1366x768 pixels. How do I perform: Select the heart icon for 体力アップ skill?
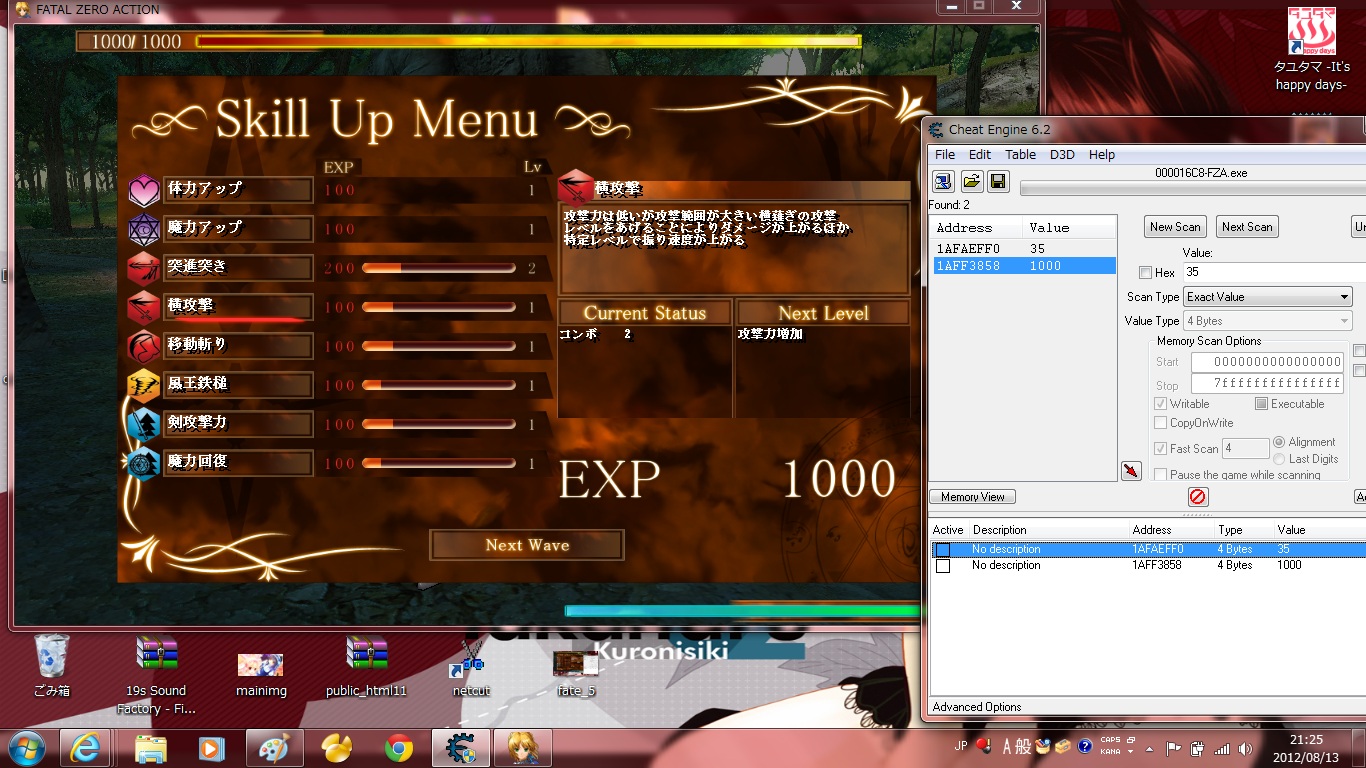pyautogui.click(x=144, y=189)
